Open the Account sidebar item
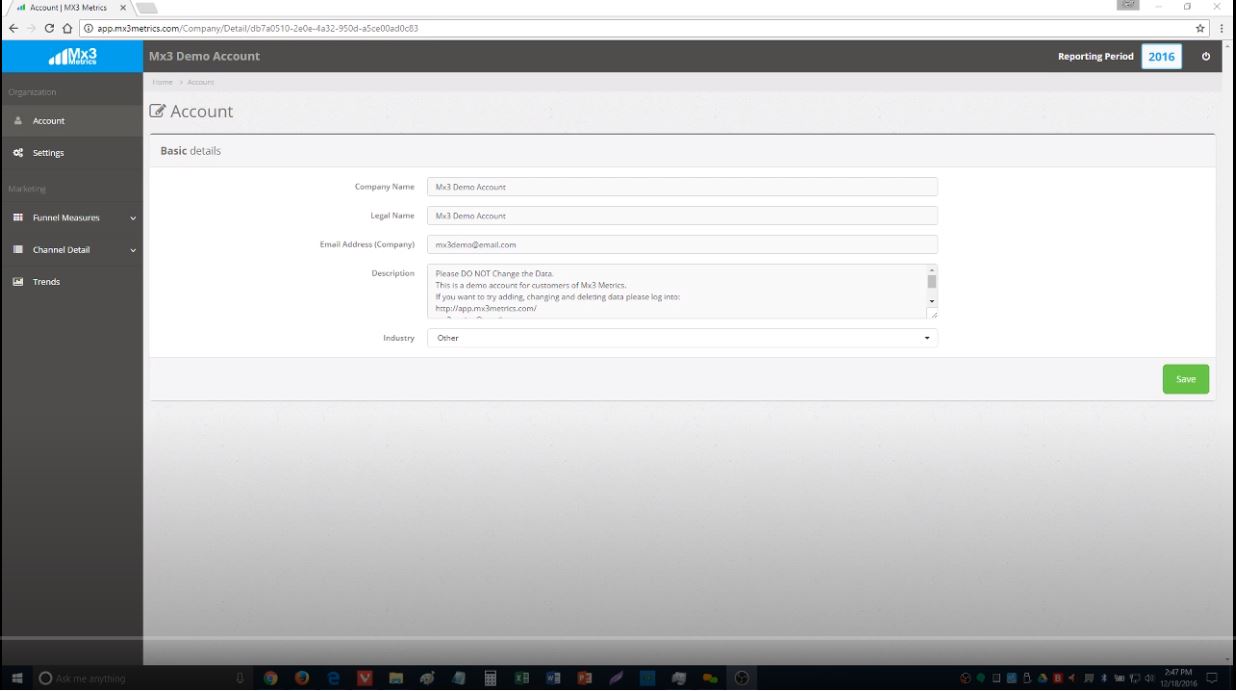 71,121
